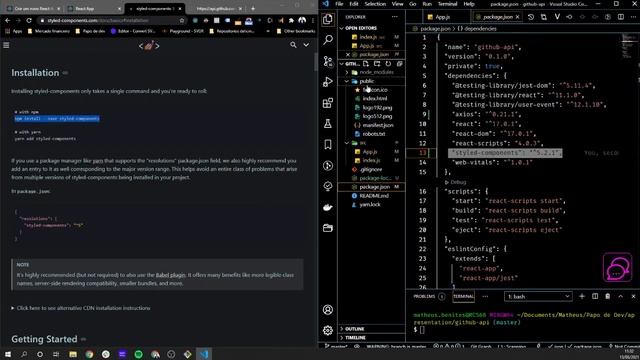Open the Selection menu in VS Code
The image size is (640, 360).
click(x=375, y=4)
